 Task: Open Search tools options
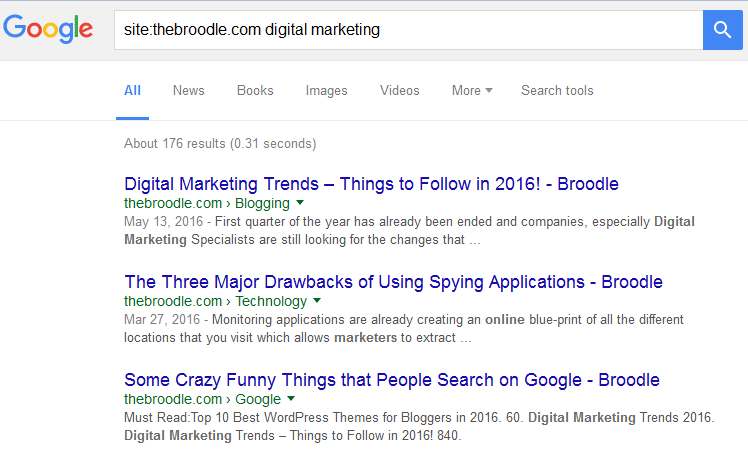(557, 90)
